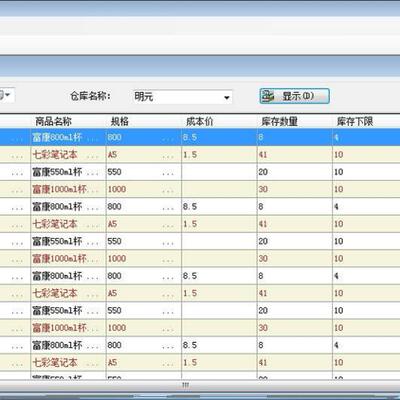The width and height of the screenshot is (400, 400).
Task: Click the horizontal scrollbar thumb below table
Action: (x=186, y=385)
